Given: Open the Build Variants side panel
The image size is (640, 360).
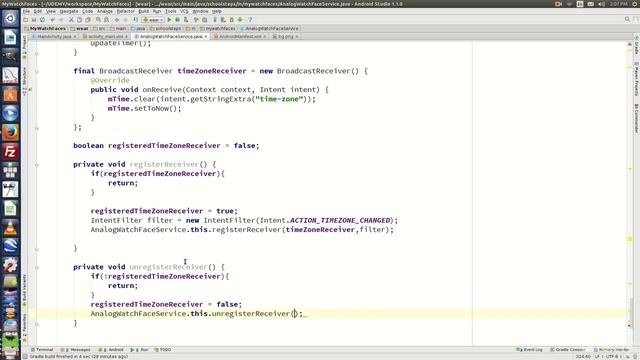Looking at the screenshot, I should click(24, 291).
